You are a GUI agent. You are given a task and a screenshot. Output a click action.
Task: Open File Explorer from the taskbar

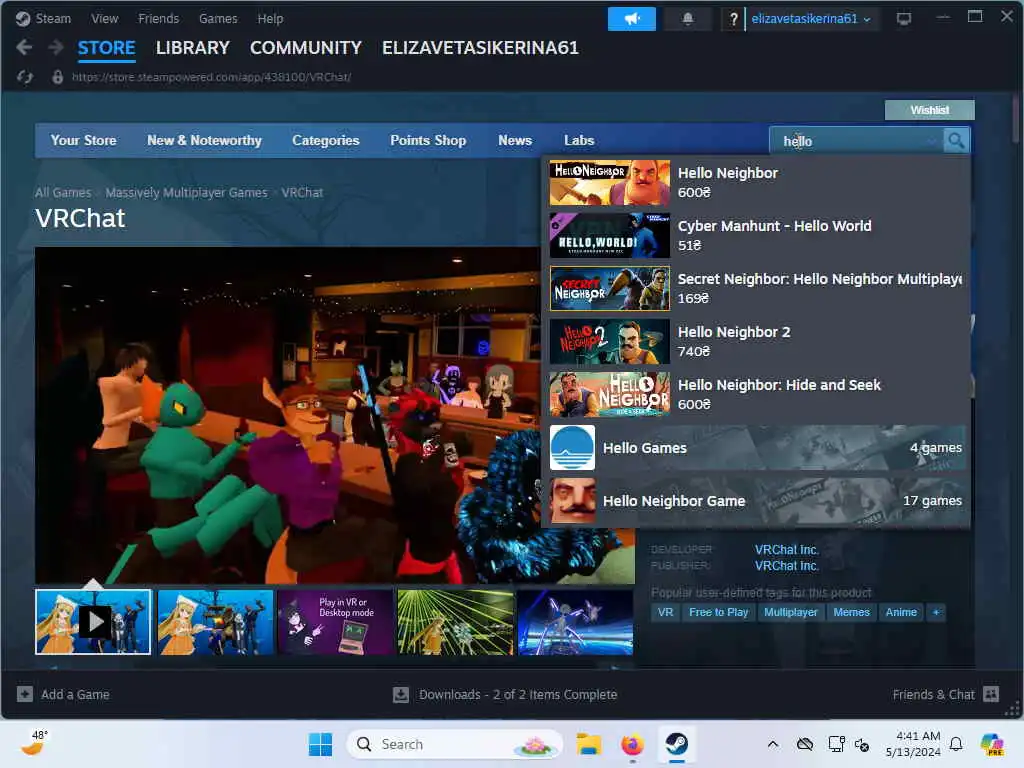click(588, 744)
